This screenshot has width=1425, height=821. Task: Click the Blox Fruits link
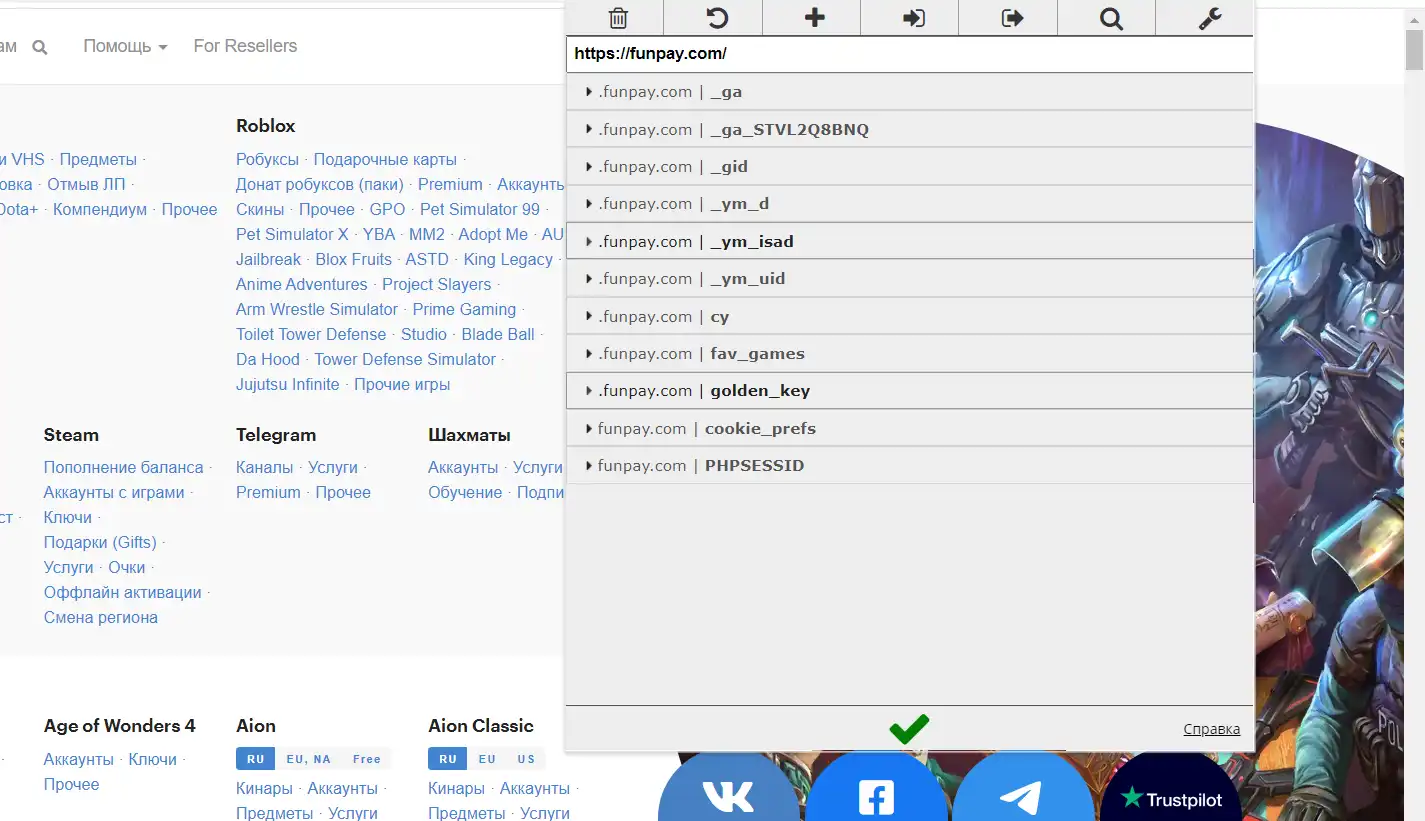[x=353, y=259]
